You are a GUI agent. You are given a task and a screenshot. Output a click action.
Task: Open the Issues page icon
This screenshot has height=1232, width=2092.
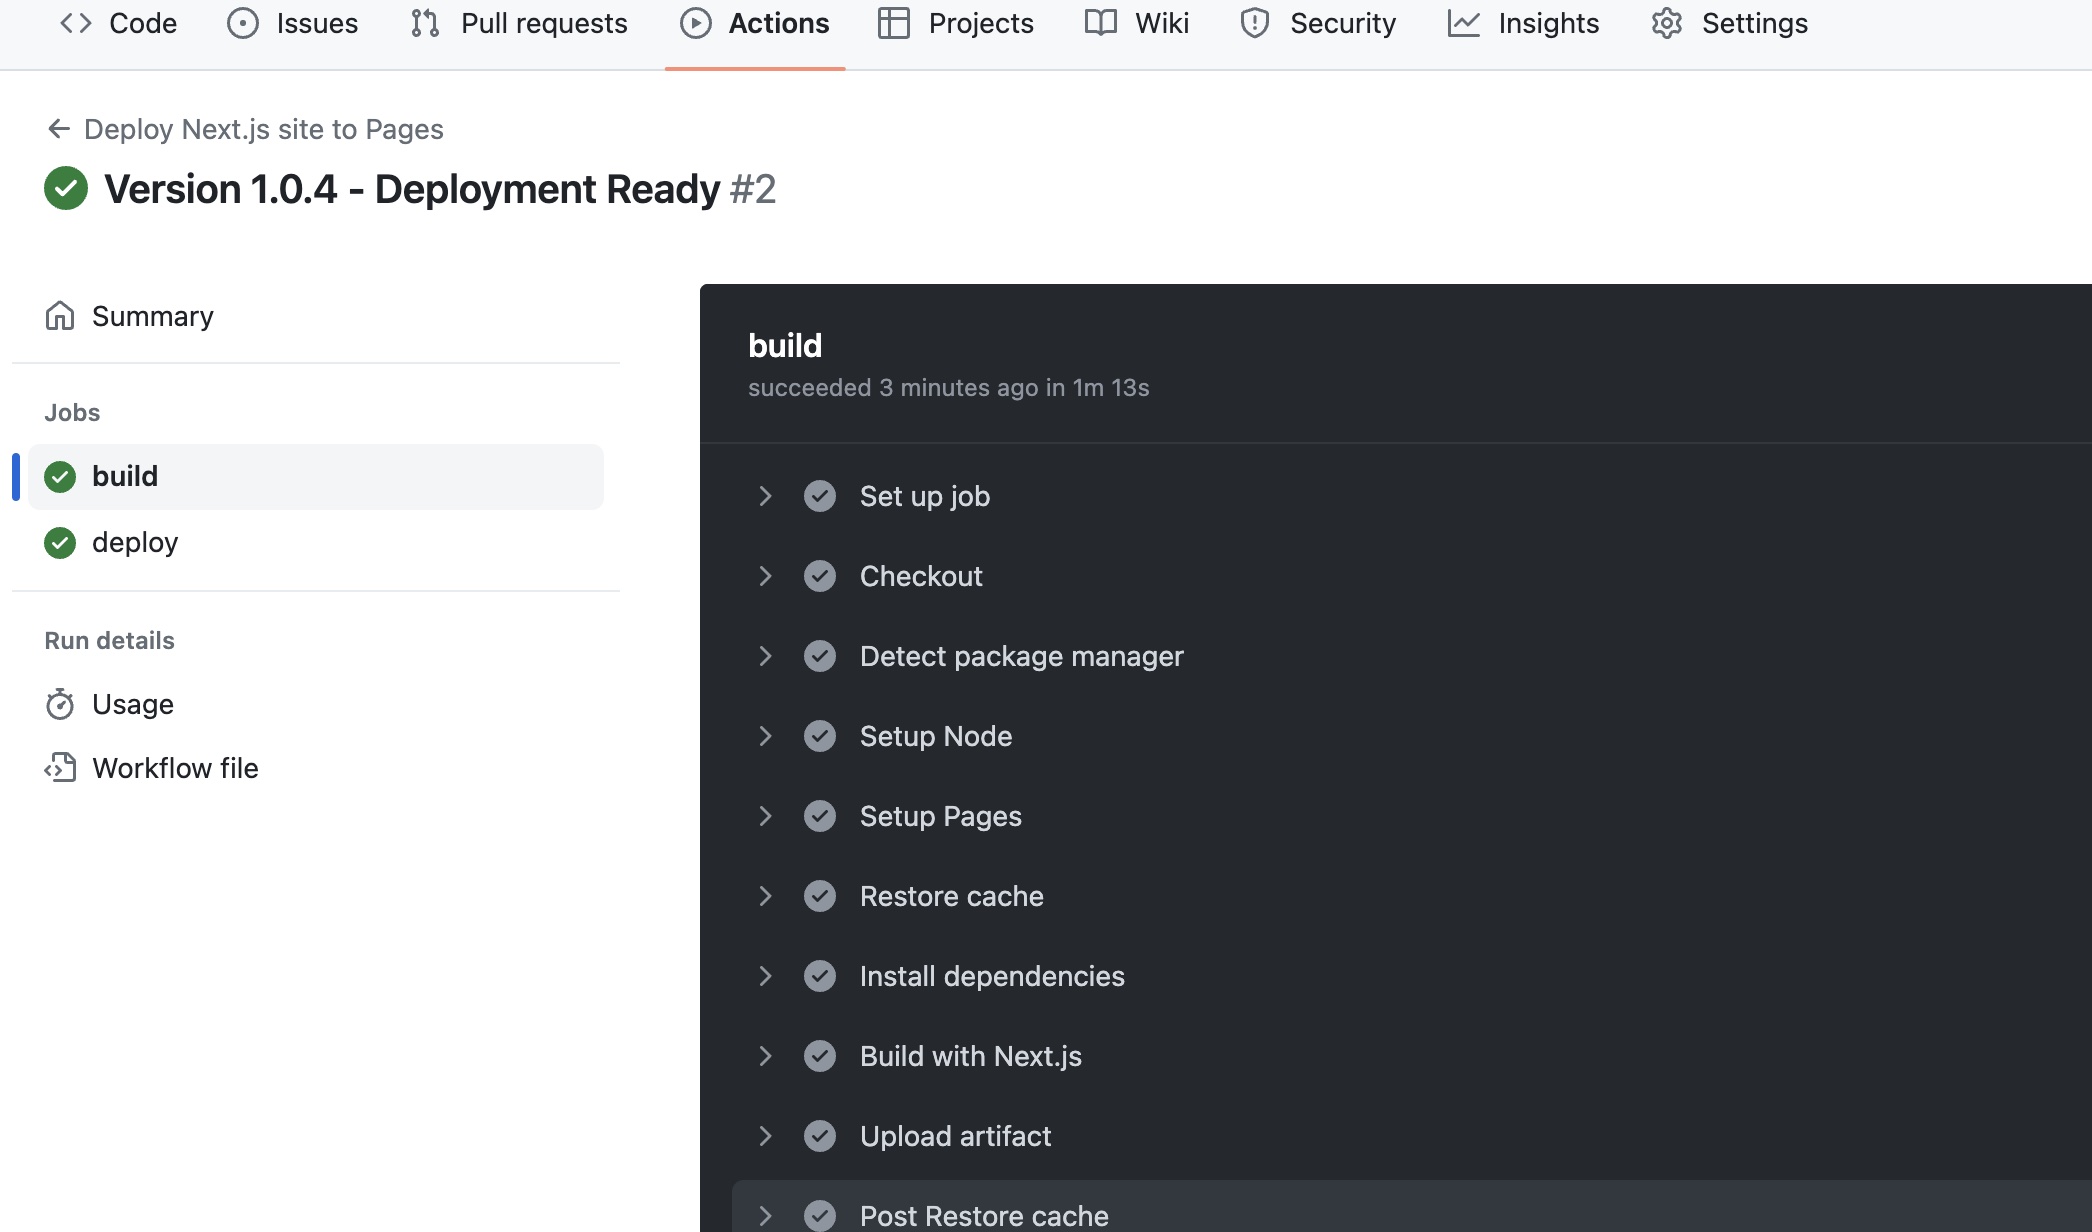click(243, 22)
